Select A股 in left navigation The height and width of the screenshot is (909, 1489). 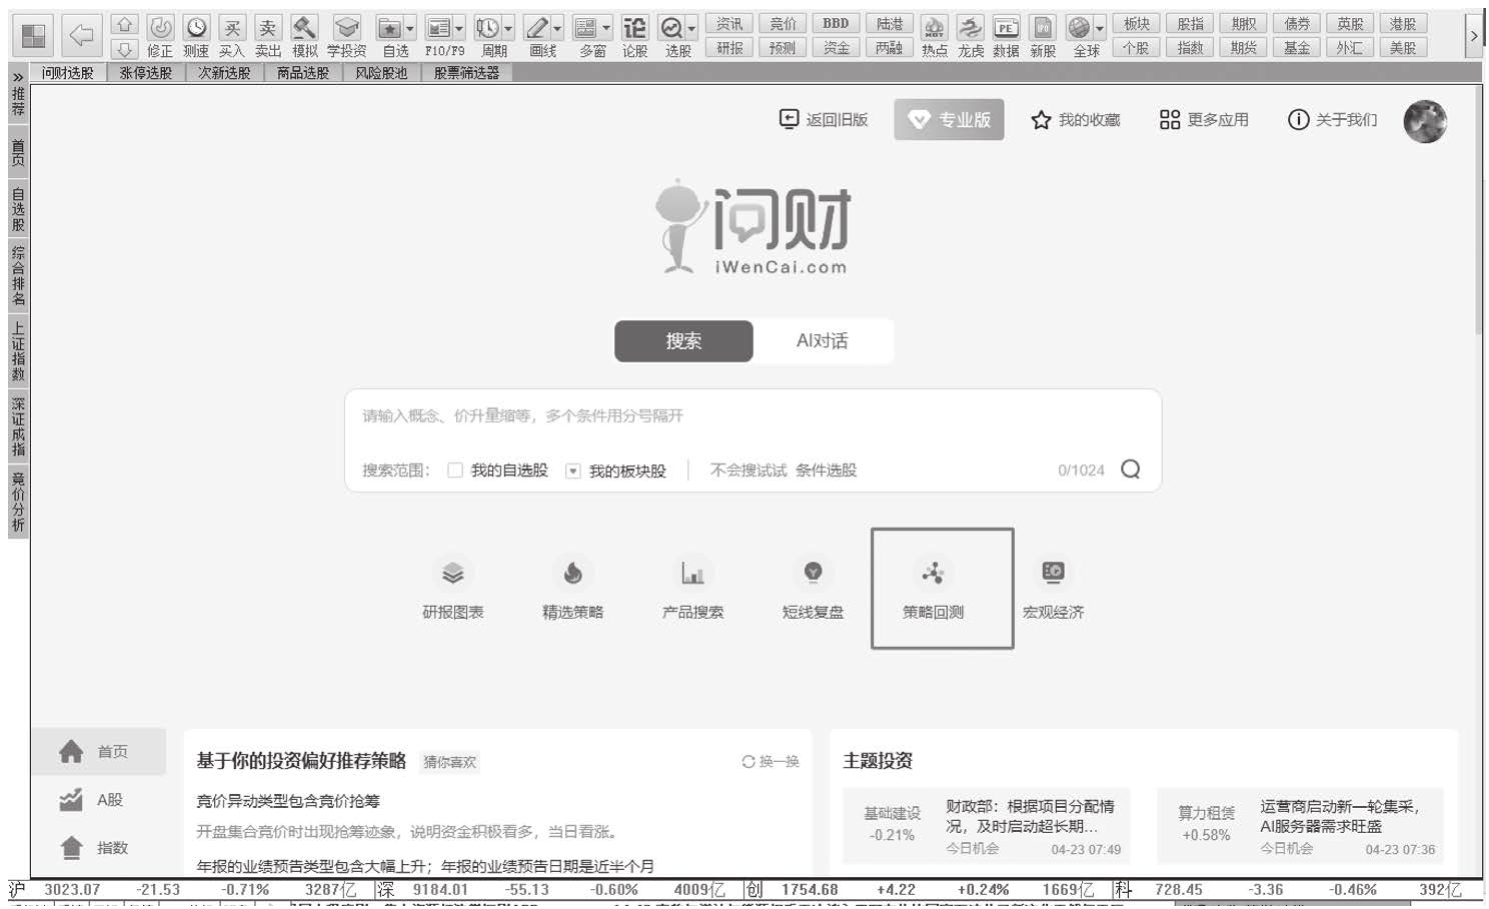[x=98, y=800]
